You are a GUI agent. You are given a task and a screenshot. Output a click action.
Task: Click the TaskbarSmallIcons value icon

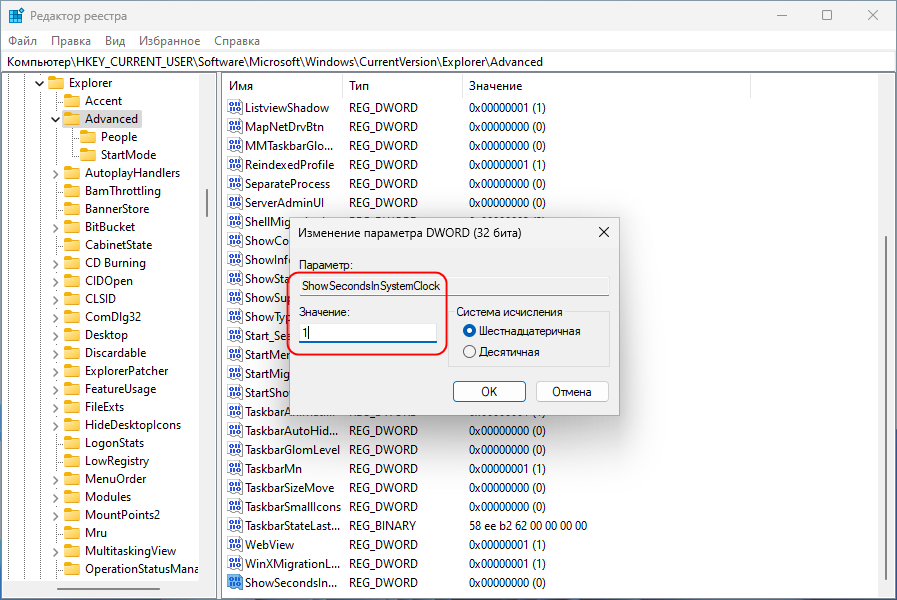tap(235, 506)
